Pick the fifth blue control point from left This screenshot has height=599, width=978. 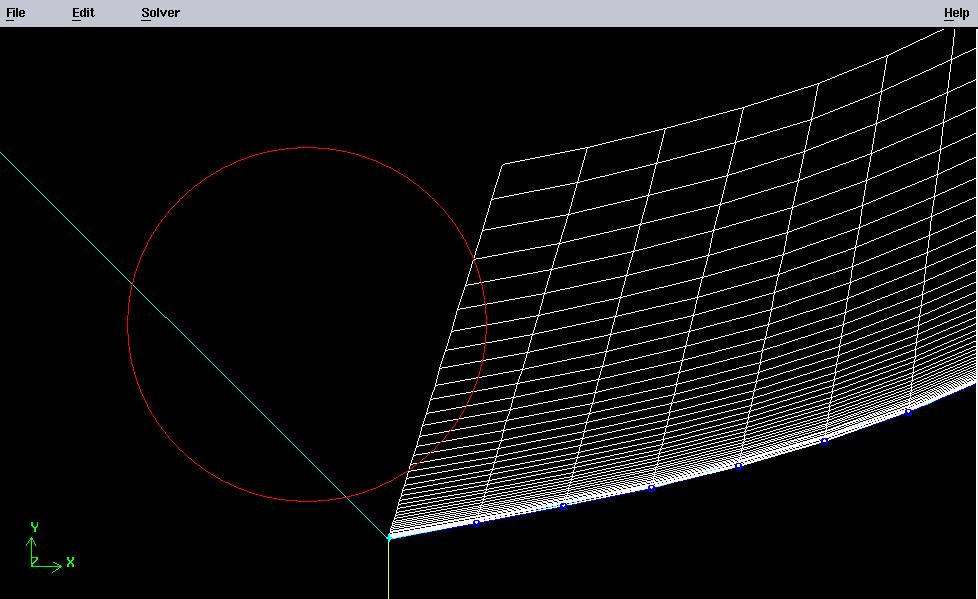pyautogui.click(x=824, y=441)
